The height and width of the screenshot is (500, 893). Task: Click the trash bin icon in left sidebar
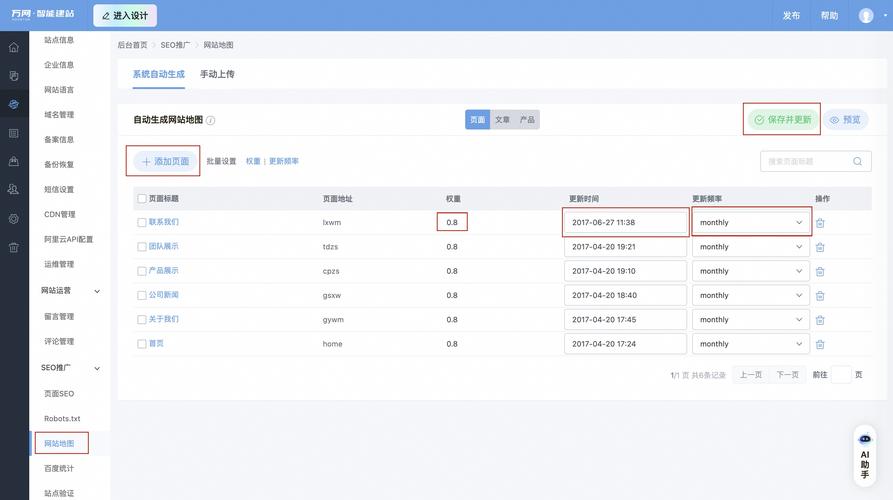[14, 247]
